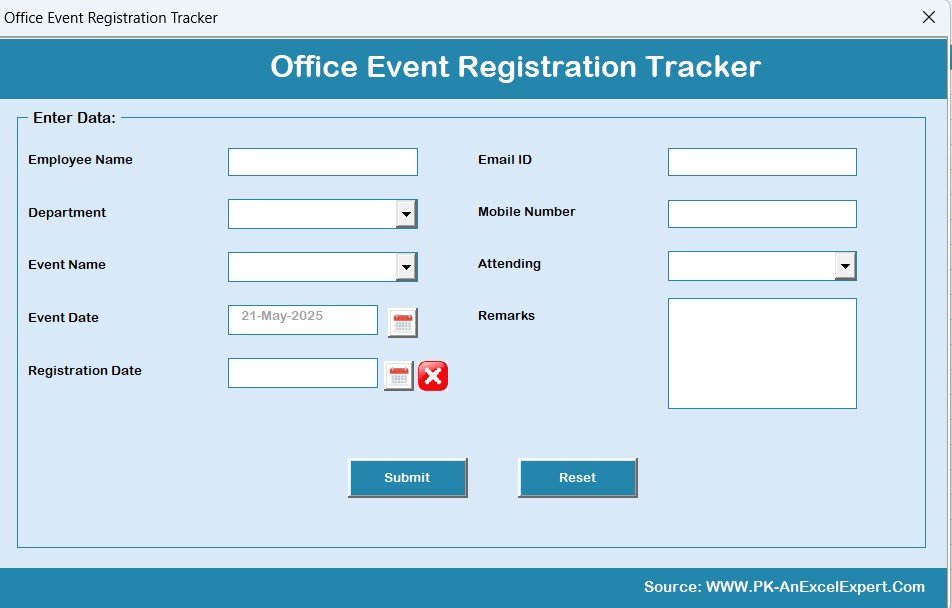This screenshot has height=608, width=952.
Task: Click the "Enter Data:" frame caption
Action: click(x=74, y=118)
